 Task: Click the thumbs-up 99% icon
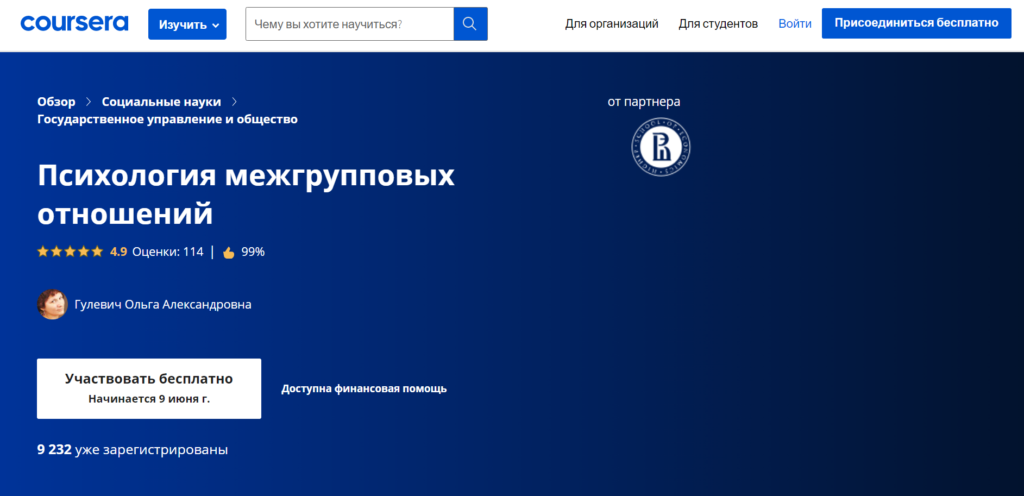click(x=228, y=253)
